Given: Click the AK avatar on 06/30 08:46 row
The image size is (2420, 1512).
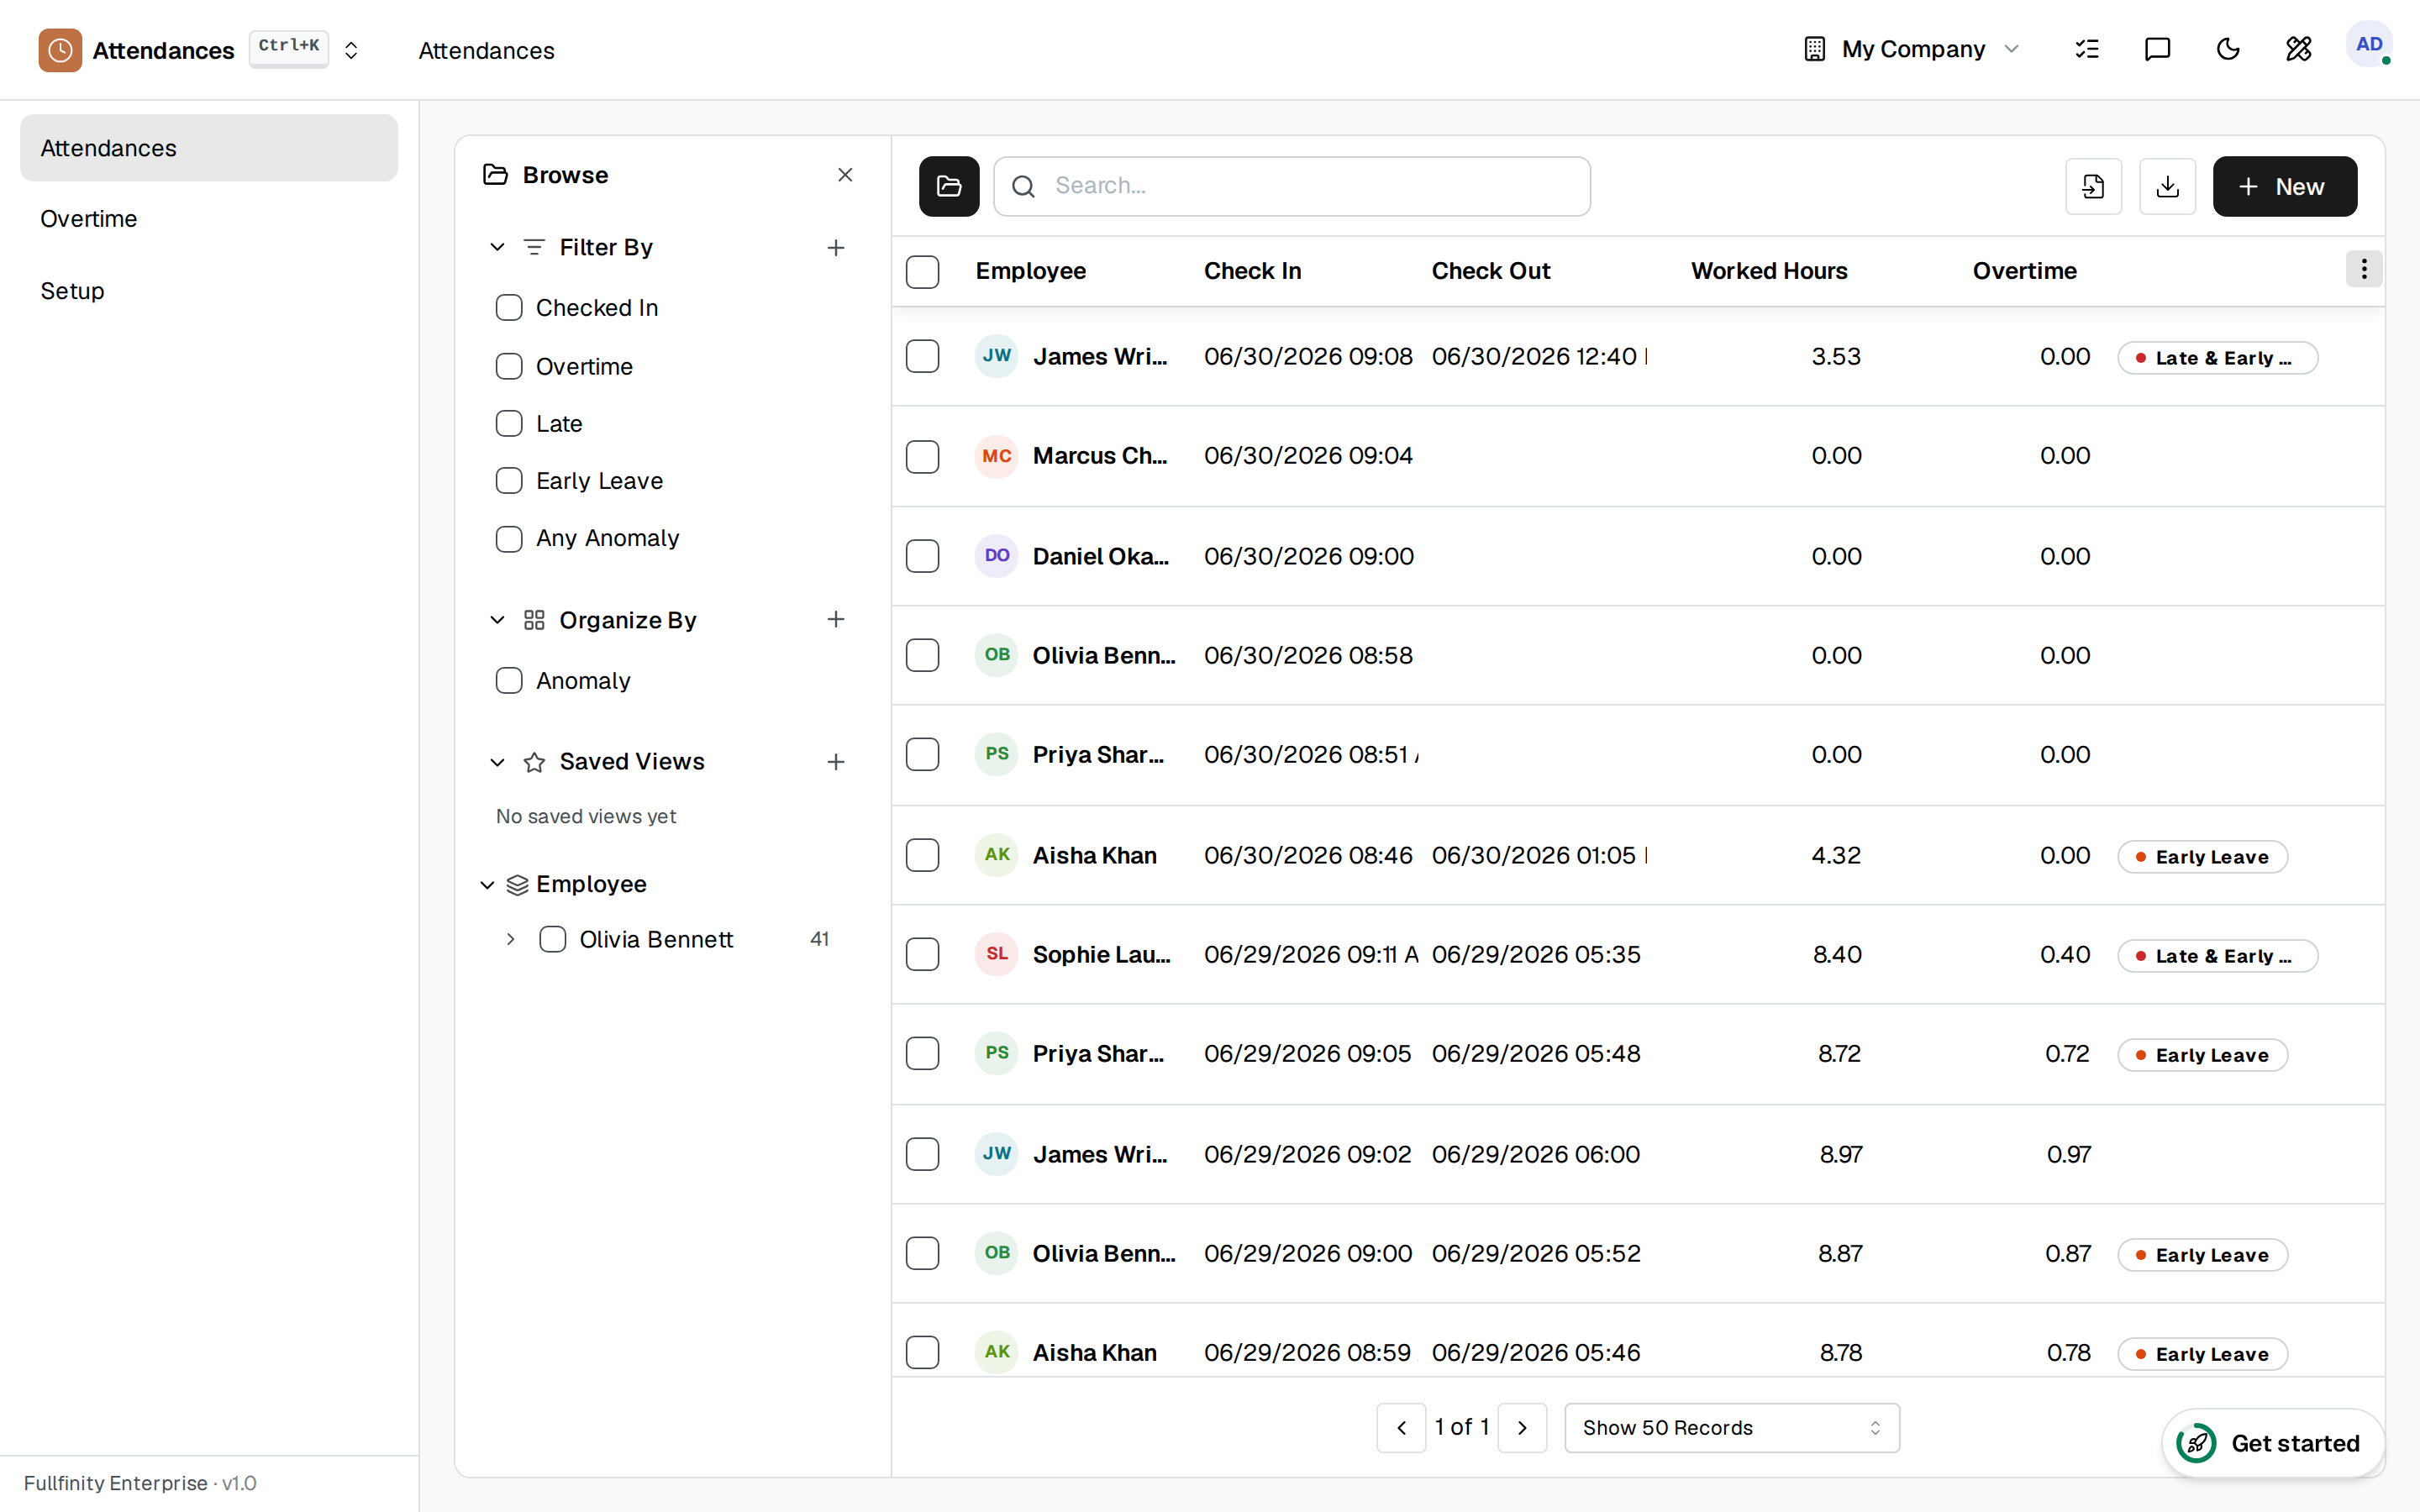Looking at the screenshot, I should [996, 855].
